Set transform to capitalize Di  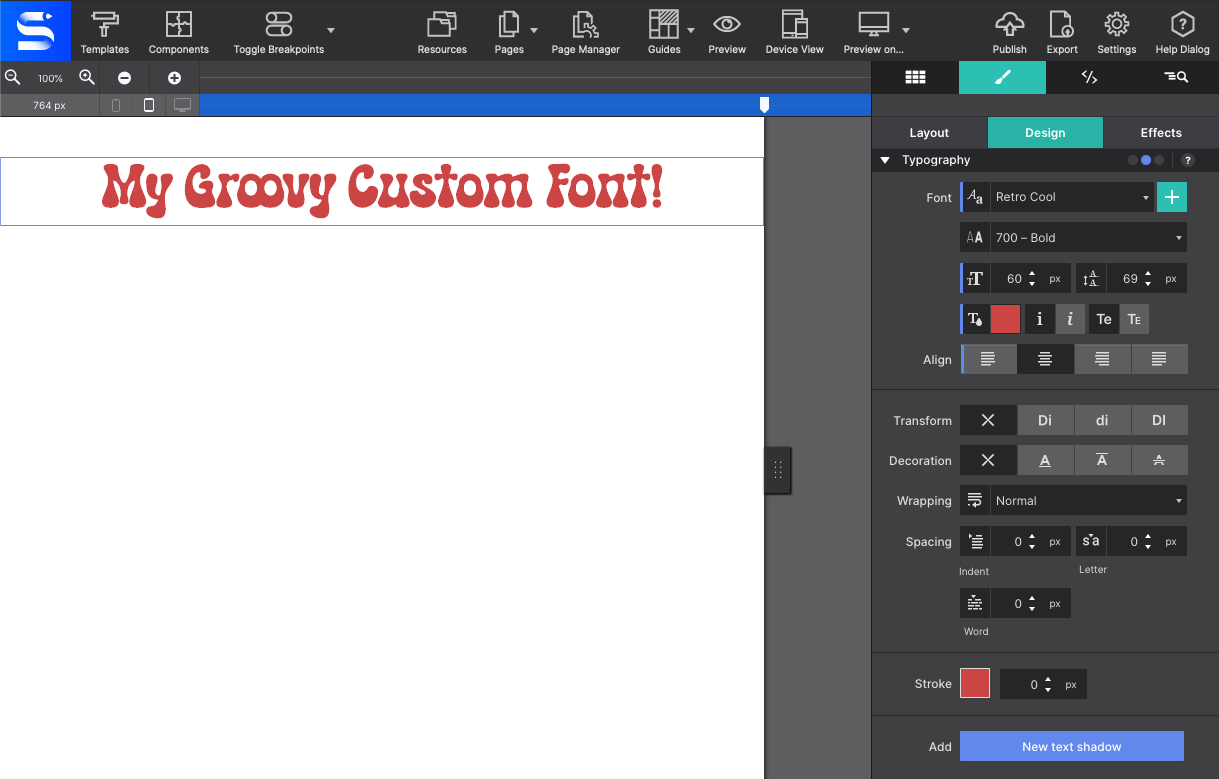pyautogui.click(x=1045, y=420)
